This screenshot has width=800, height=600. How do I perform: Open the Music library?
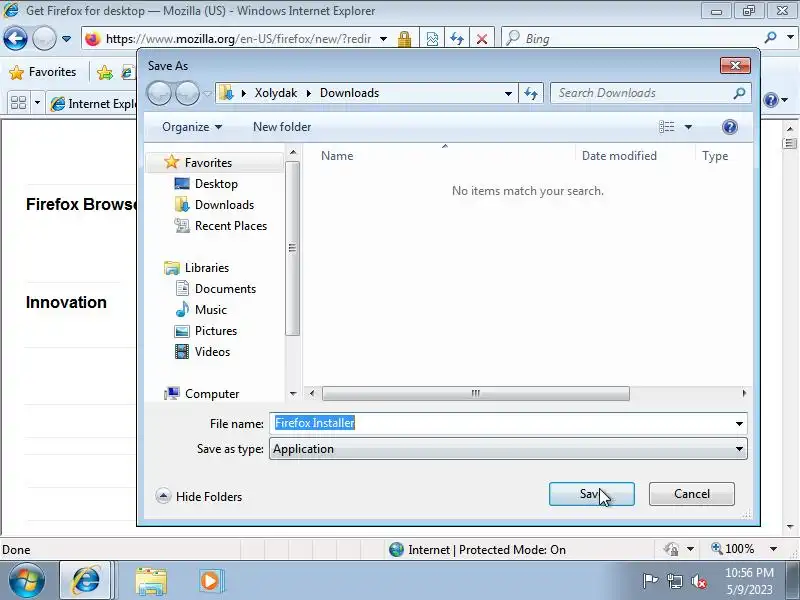click(201, 310)
